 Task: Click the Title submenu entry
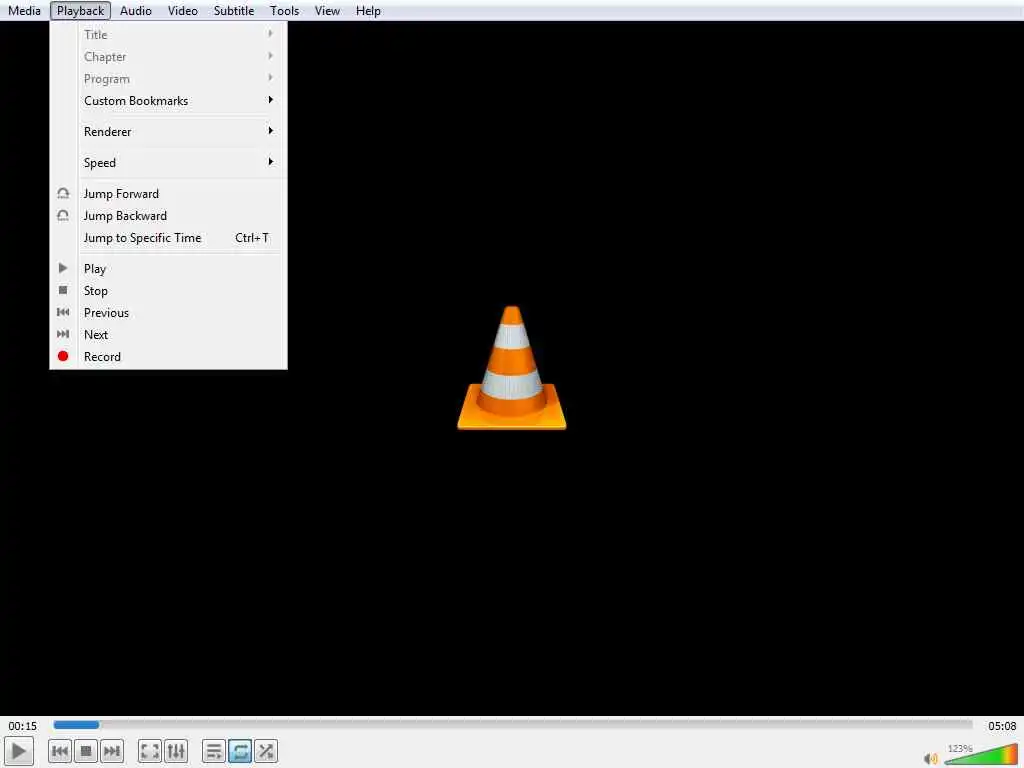coord(168,35)
